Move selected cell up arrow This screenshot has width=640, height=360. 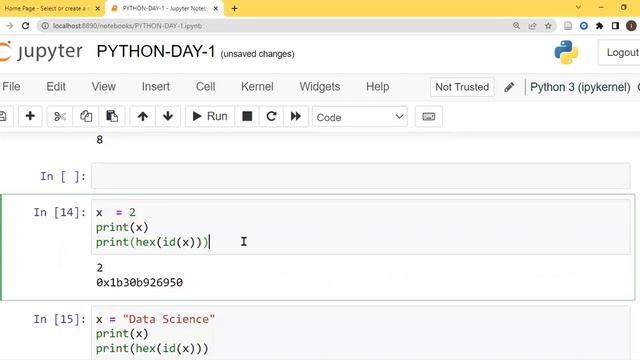[142, 116]
